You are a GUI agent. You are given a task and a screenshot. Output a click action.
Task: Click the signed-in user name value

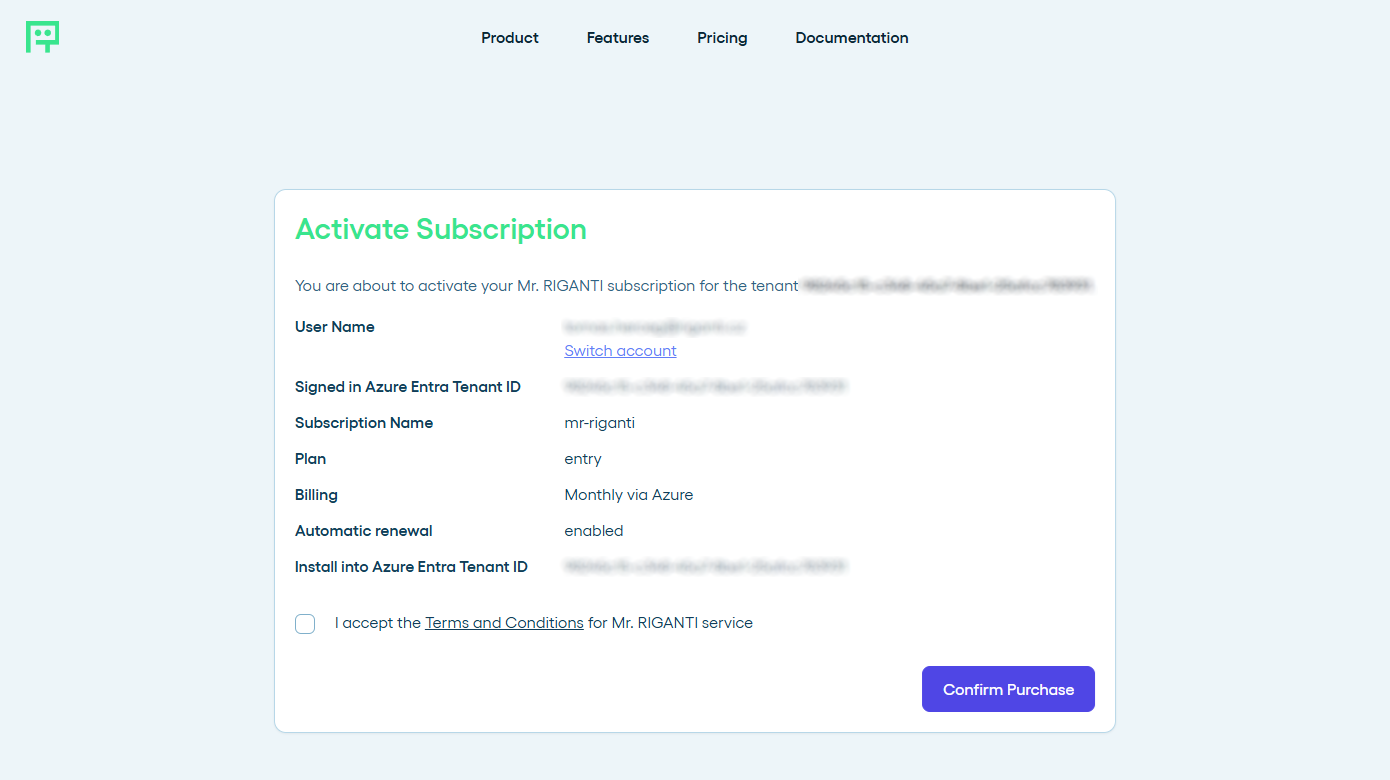coord(654,326)
